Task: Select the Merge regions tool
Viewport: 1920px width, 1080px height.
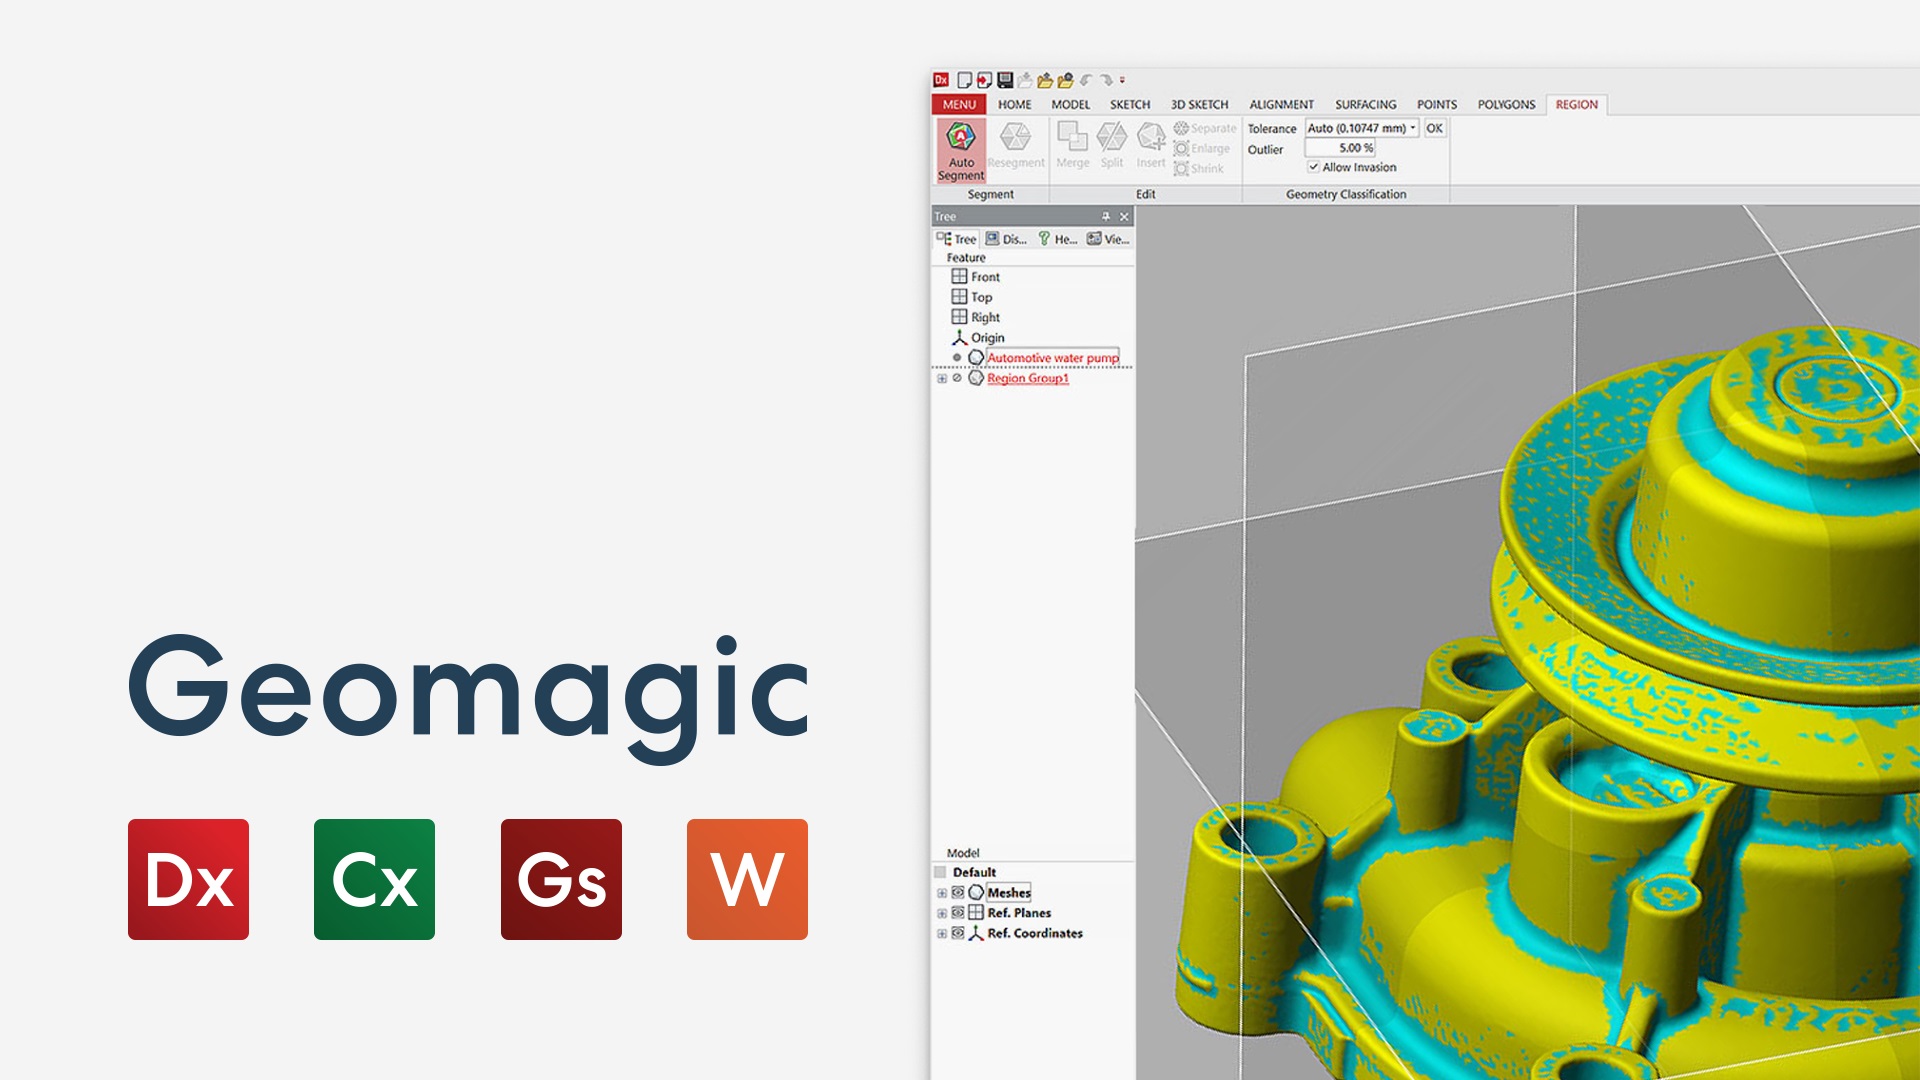Action: tap(1073, 142)
